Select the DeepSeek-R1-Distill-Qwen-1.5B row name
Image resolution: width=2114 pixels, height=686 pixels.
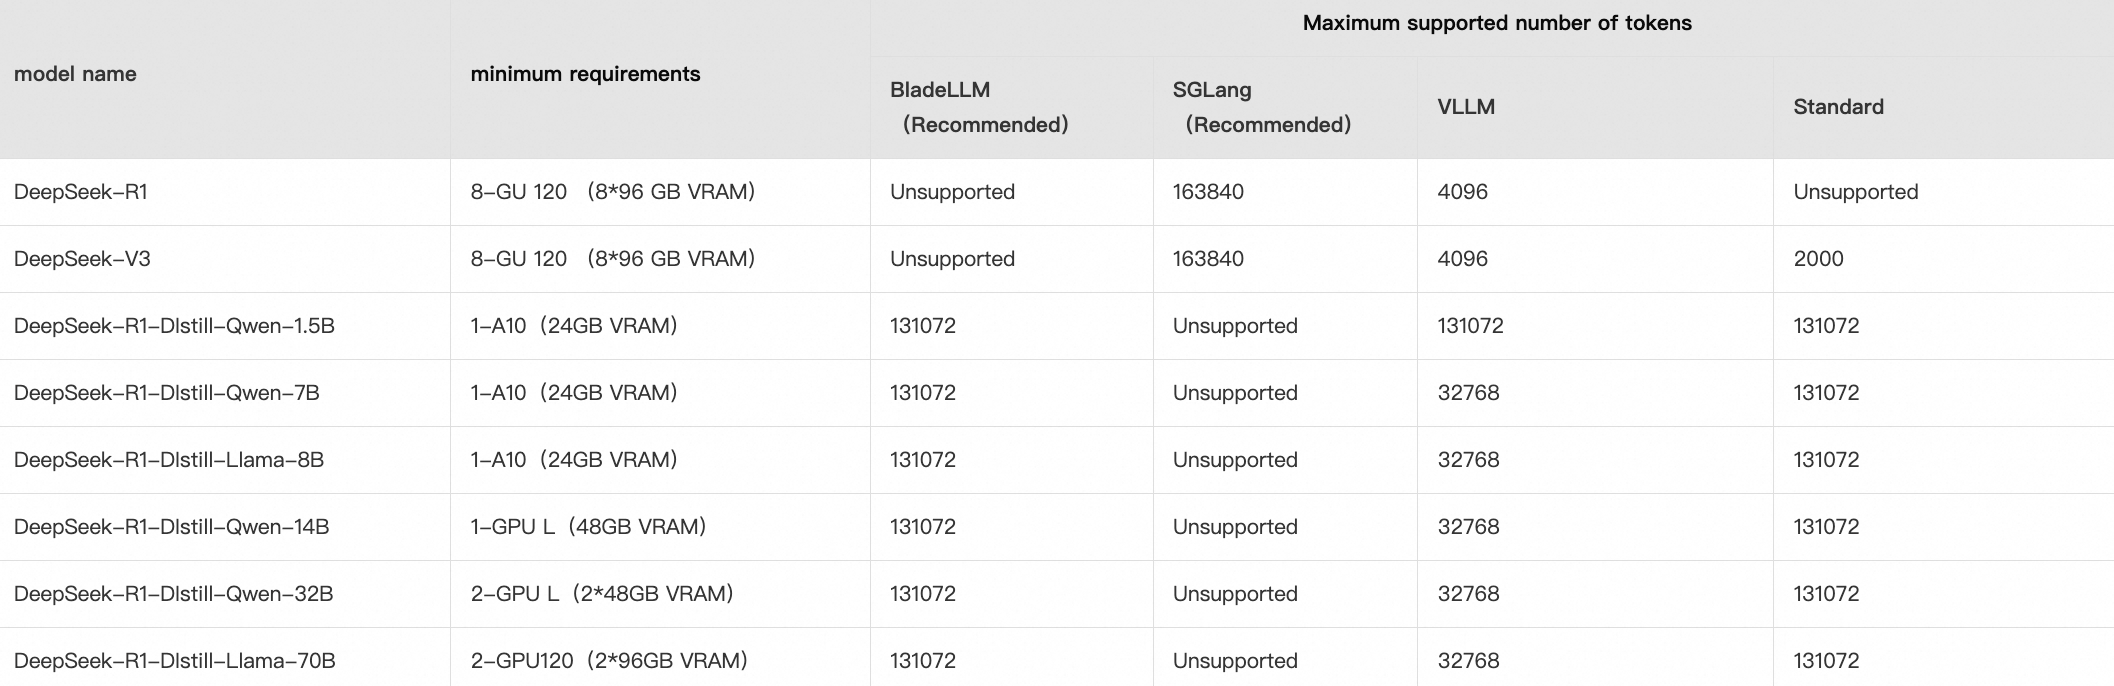click(x=174, y=326)
